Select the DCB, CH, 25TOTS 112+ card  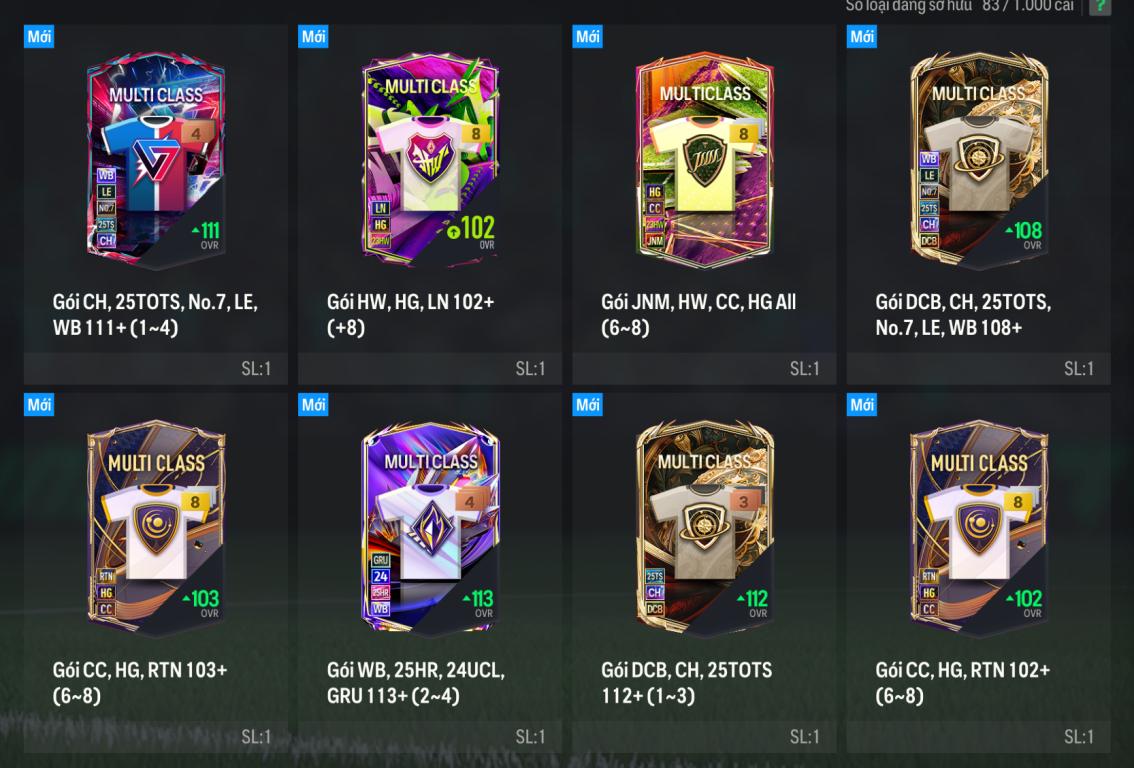click(704, 528)
